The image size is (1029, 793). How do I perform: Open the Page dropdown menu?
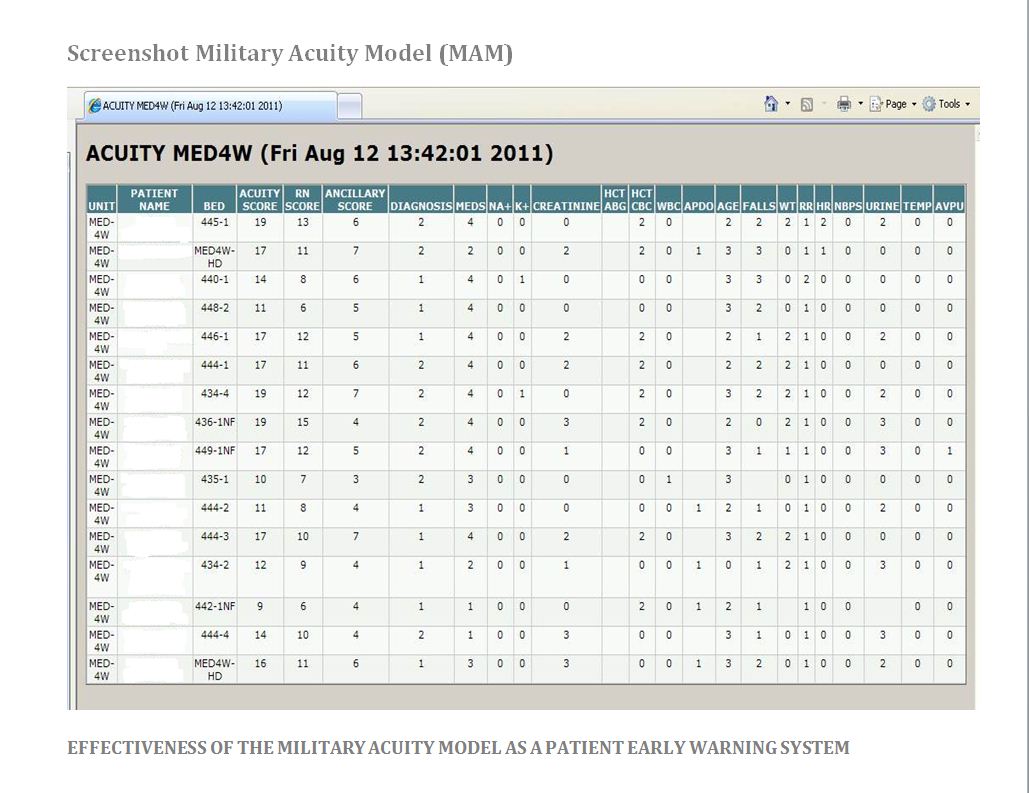point(912,104)
